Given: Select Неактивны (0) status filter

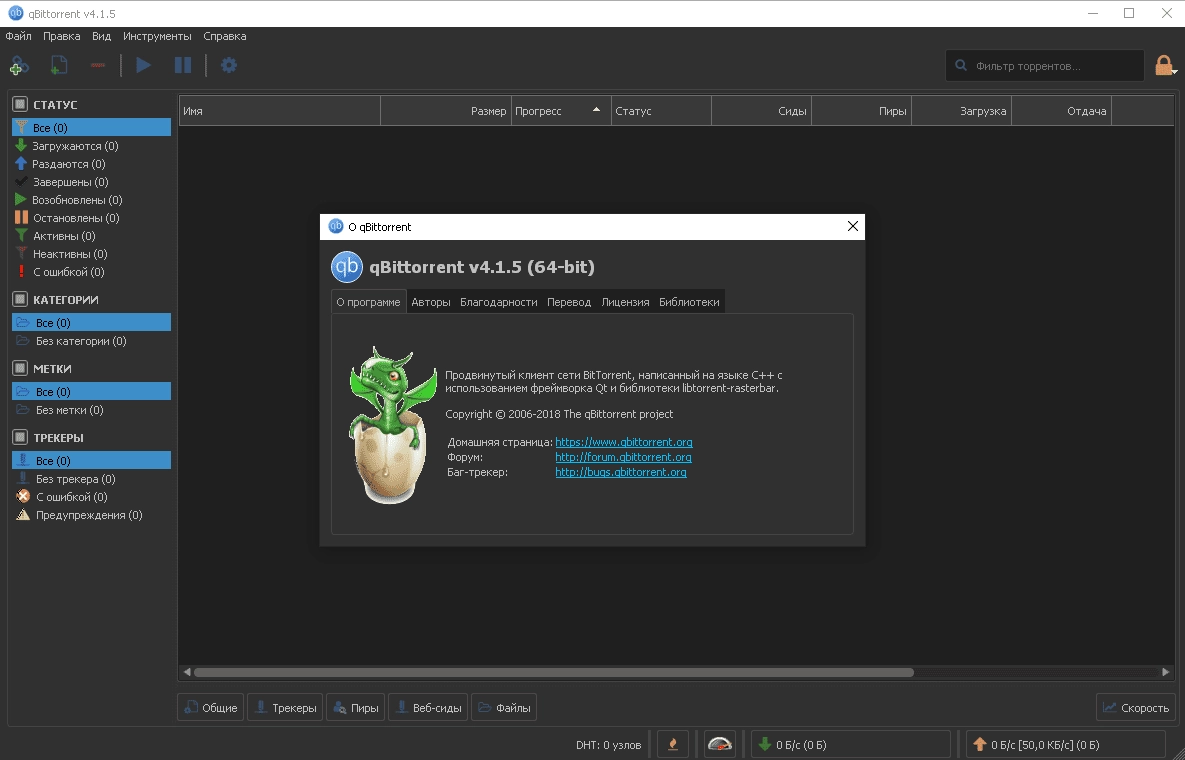Looking at the screenshot, I should coord(91,254).
